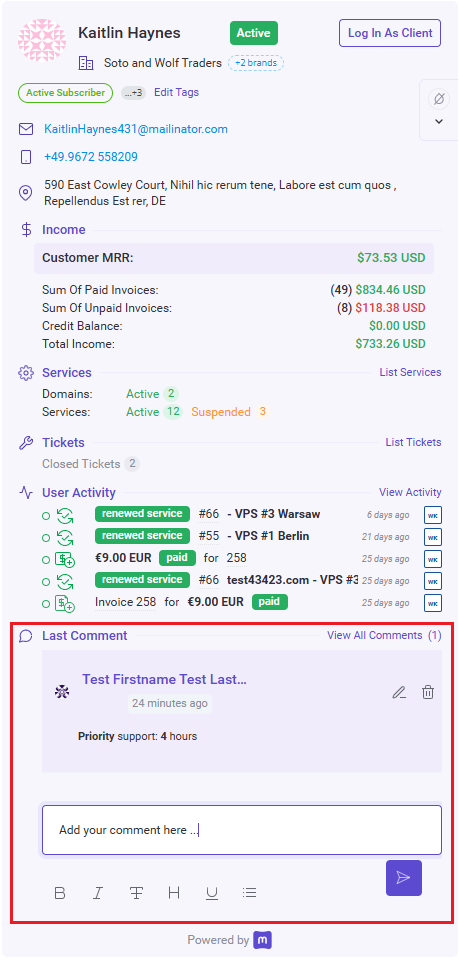Click the User Activity pulse icon

pyautogui.click(x=26, y=492)
